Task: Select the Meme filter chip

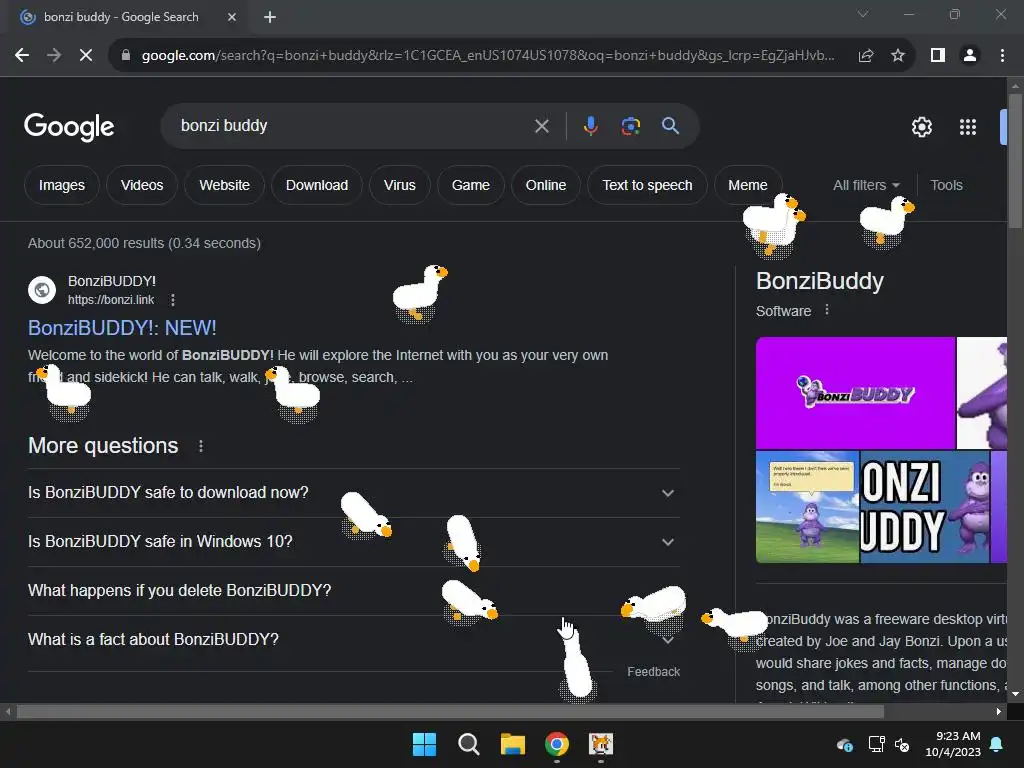Action: pos(748,185)
